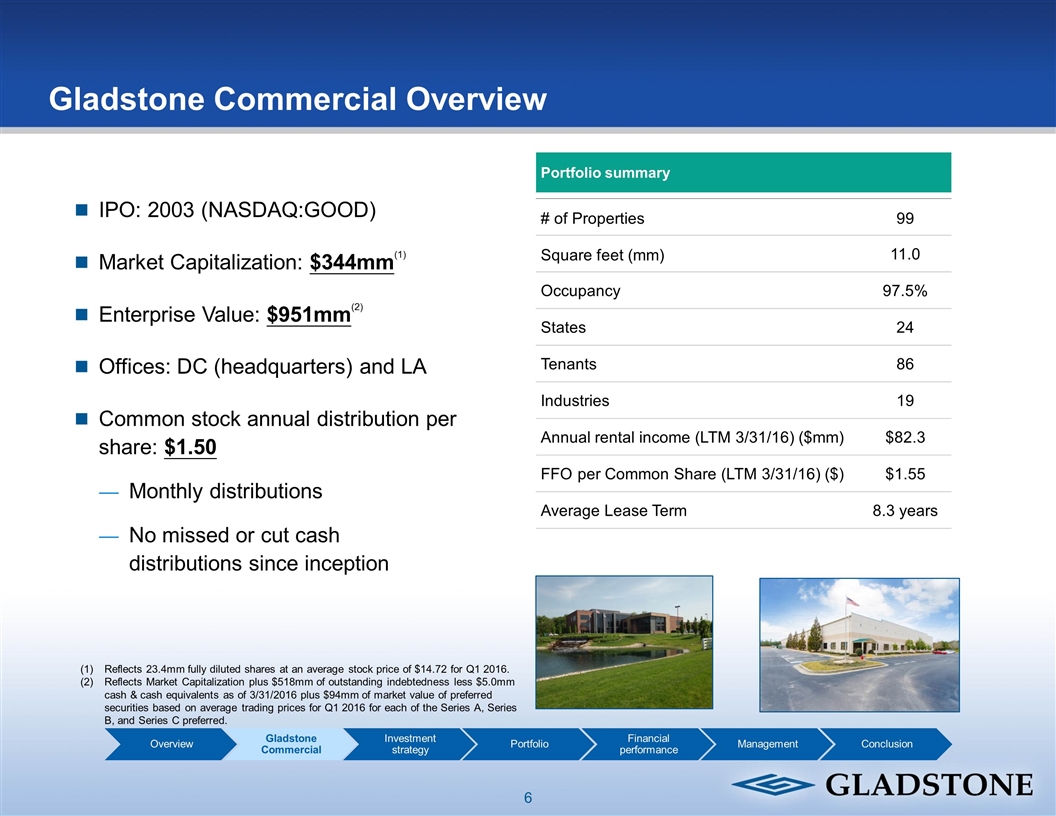Select the Portfolio summary table header
Screen dimensions: 1056x816
click(x=743, y=173)
